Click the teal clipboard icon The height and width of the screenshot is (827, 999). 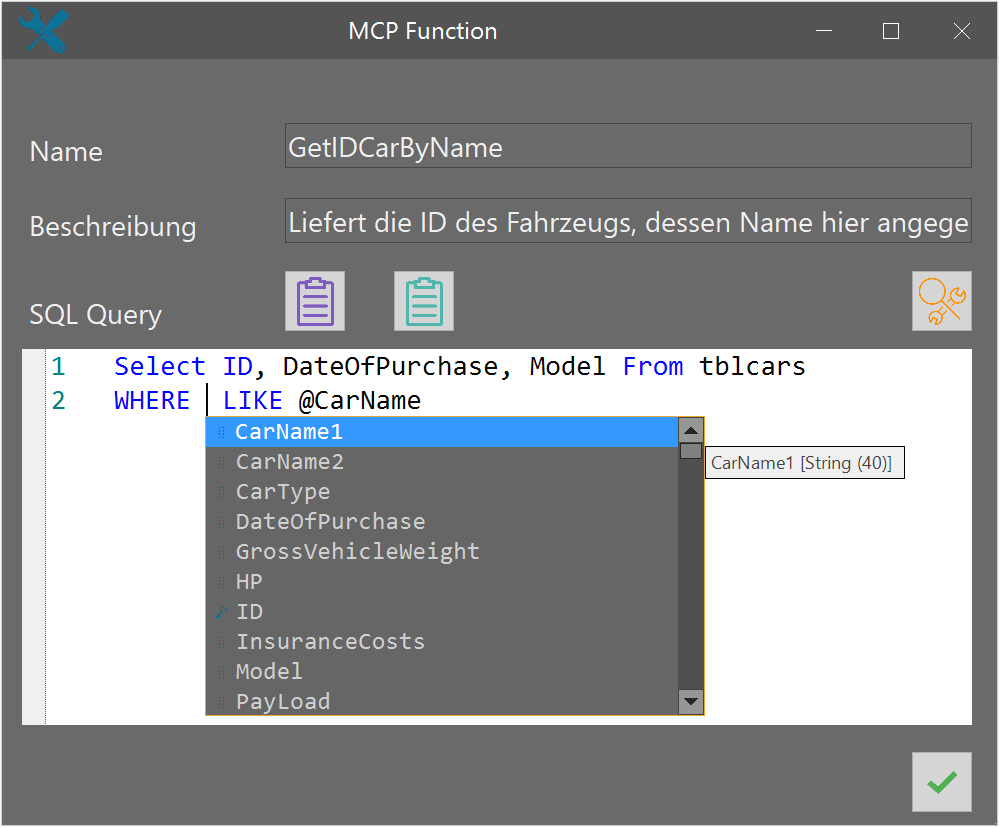point(424,301)
